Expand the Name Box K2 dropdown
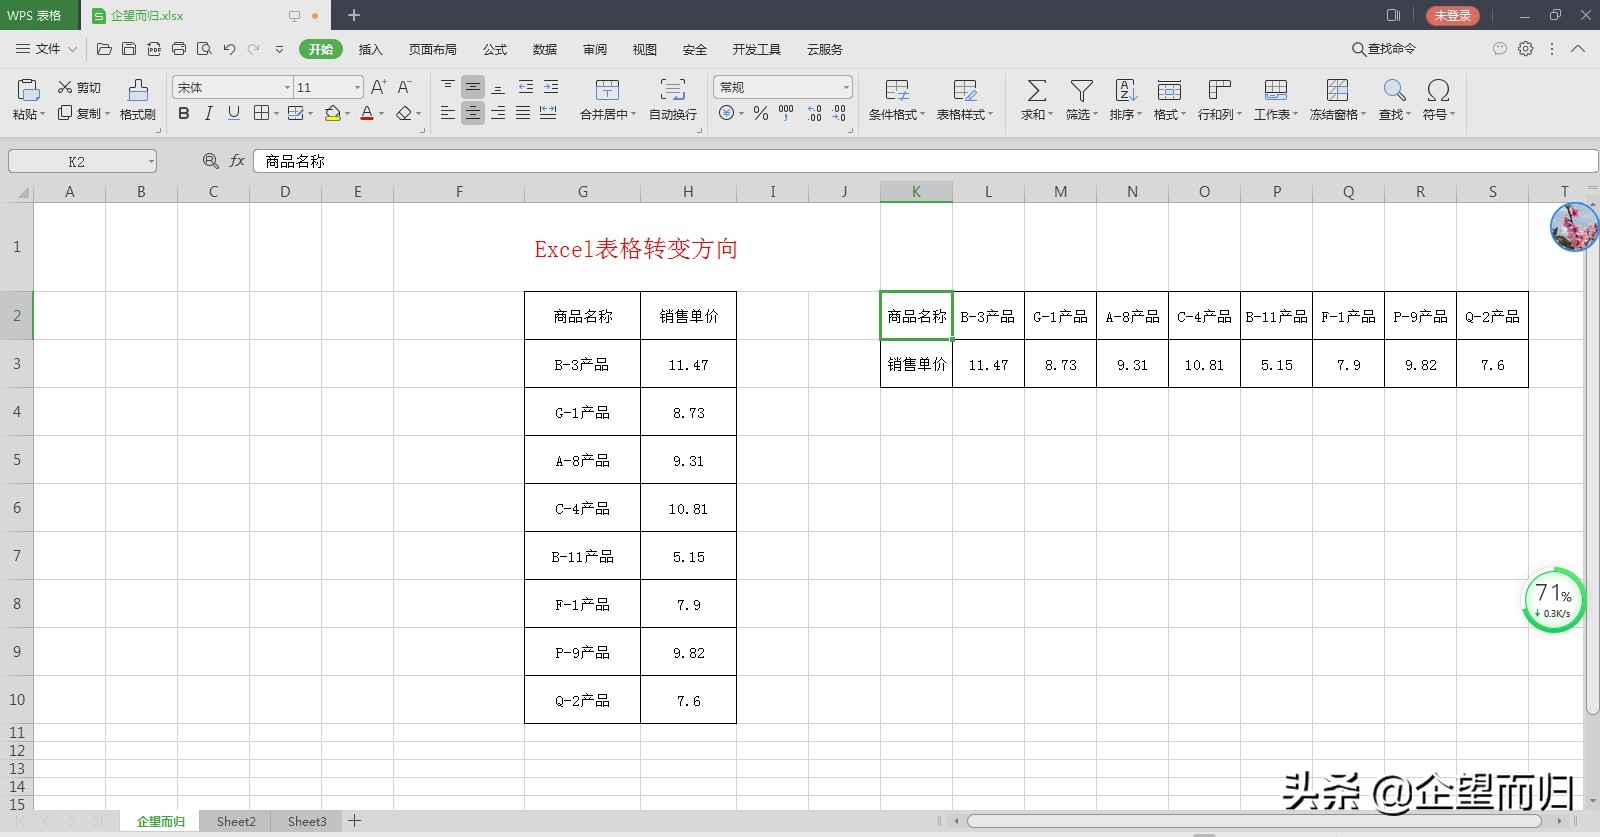The width and height of the screenshot is (1600, 837). click(151, 161)
